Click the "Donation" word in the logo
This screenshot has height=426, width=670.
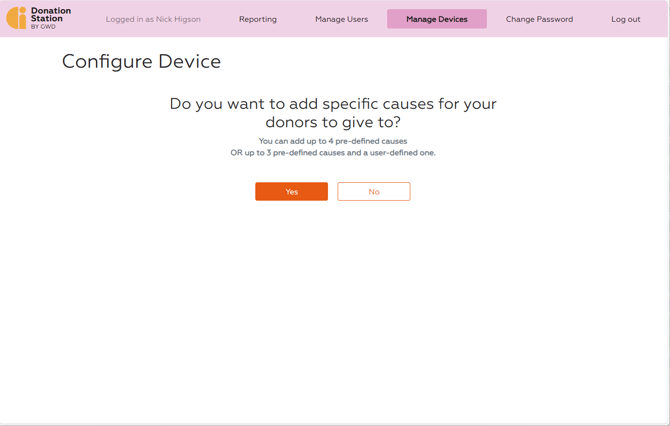click(51, 11)
